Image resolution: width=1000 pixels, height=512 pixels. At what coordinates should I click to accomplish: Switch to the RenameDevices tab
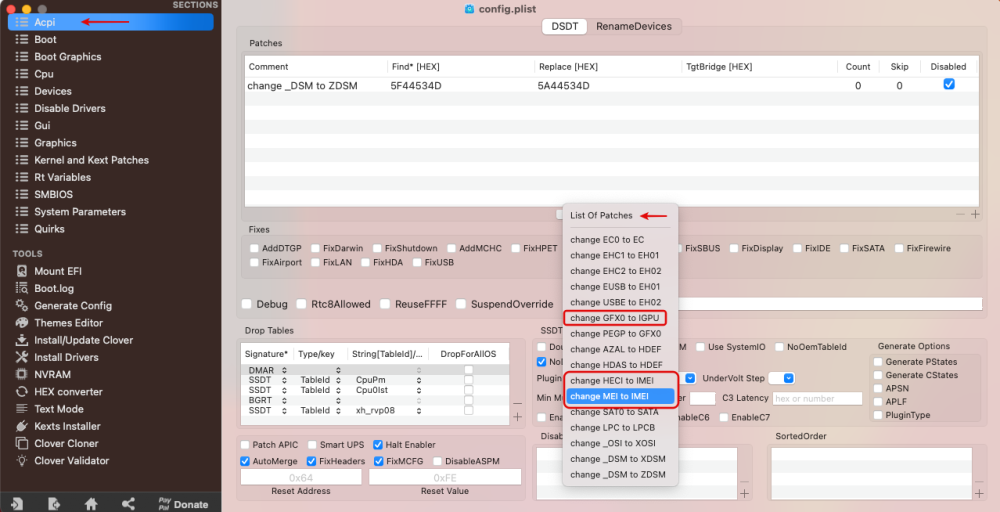click(634, 26)
